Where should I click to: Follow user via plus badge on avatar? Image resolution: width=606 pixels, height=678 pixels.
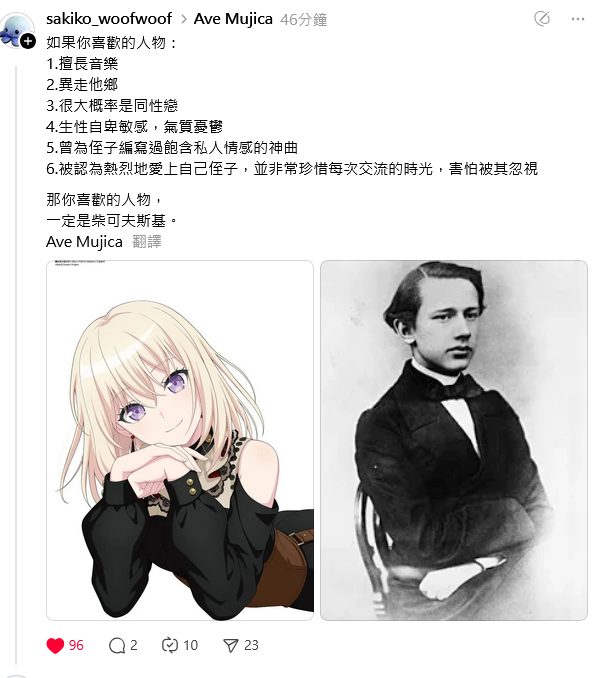pyautogui.click(x=28, y=42)
